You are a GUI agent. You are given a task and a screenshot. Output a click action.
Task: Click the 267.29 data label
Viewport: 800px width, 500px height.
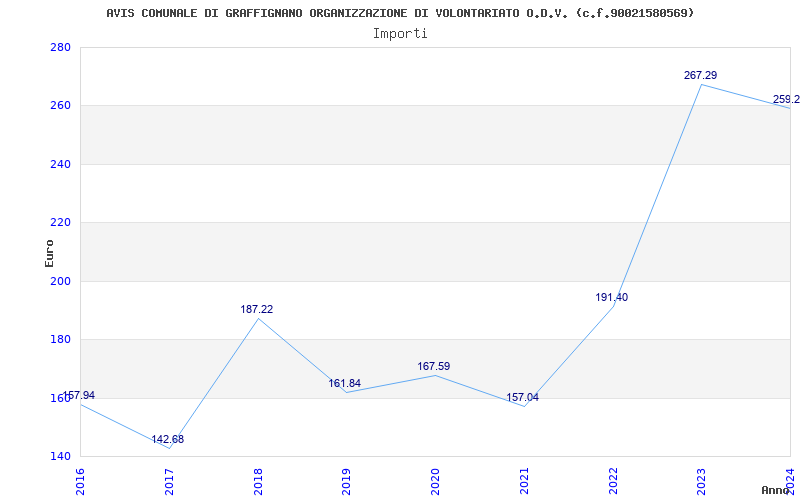[x=701, y=76]
